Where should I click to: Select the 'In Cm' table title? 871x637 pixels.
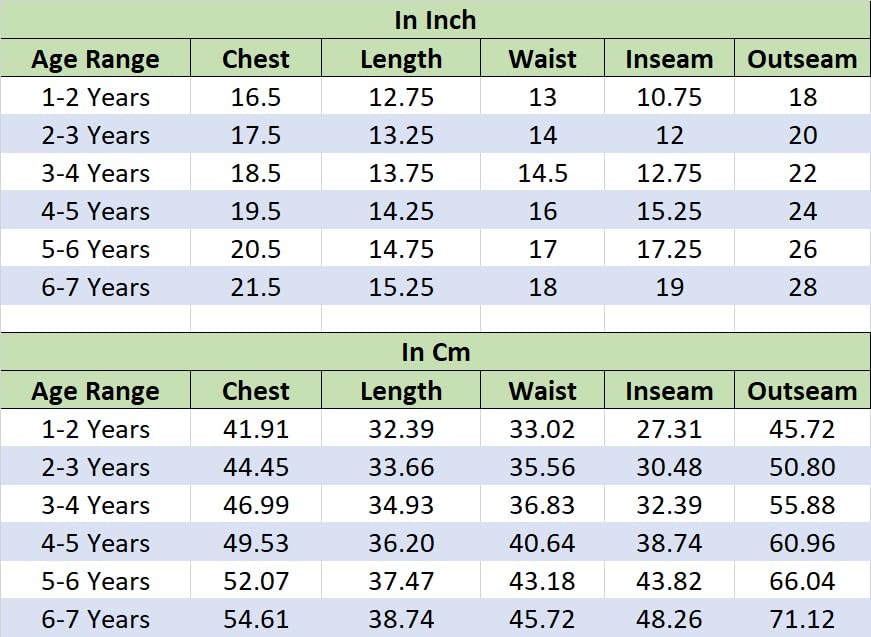click(436, 352)
